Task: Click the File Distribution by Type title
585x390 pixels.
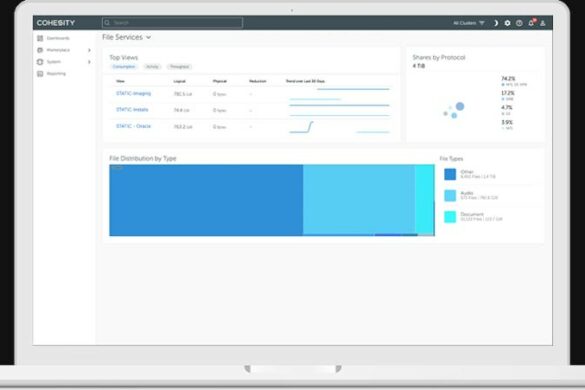Action: pyautogui.click(x=143, y=159)
